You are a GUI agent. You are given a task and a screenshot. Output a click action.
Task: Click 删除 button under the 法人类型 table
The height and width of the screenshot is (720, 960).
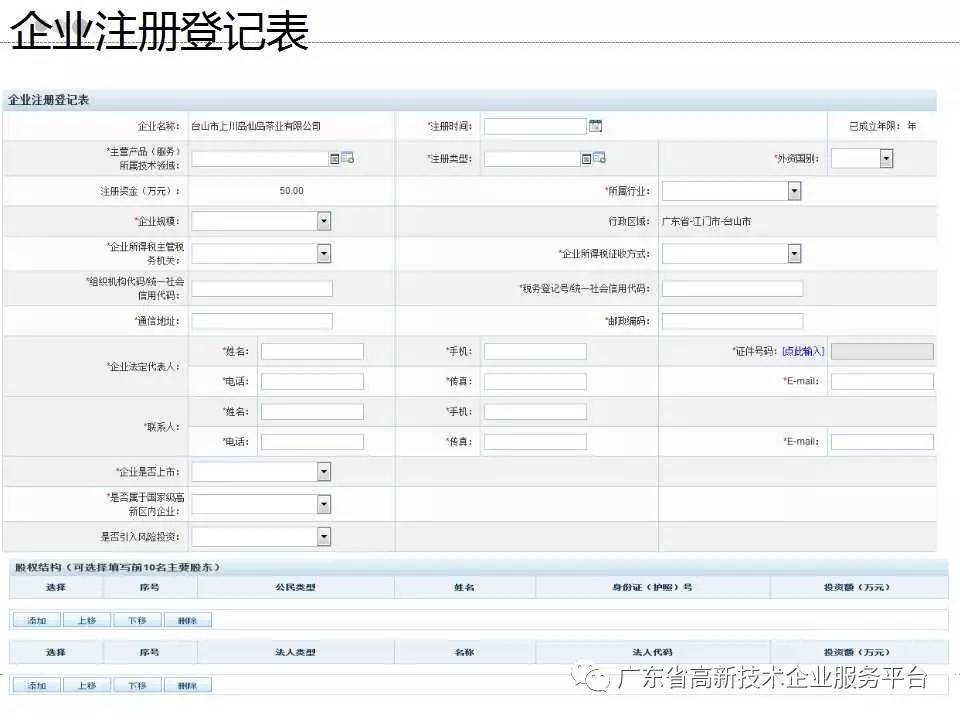click(187, 685)
